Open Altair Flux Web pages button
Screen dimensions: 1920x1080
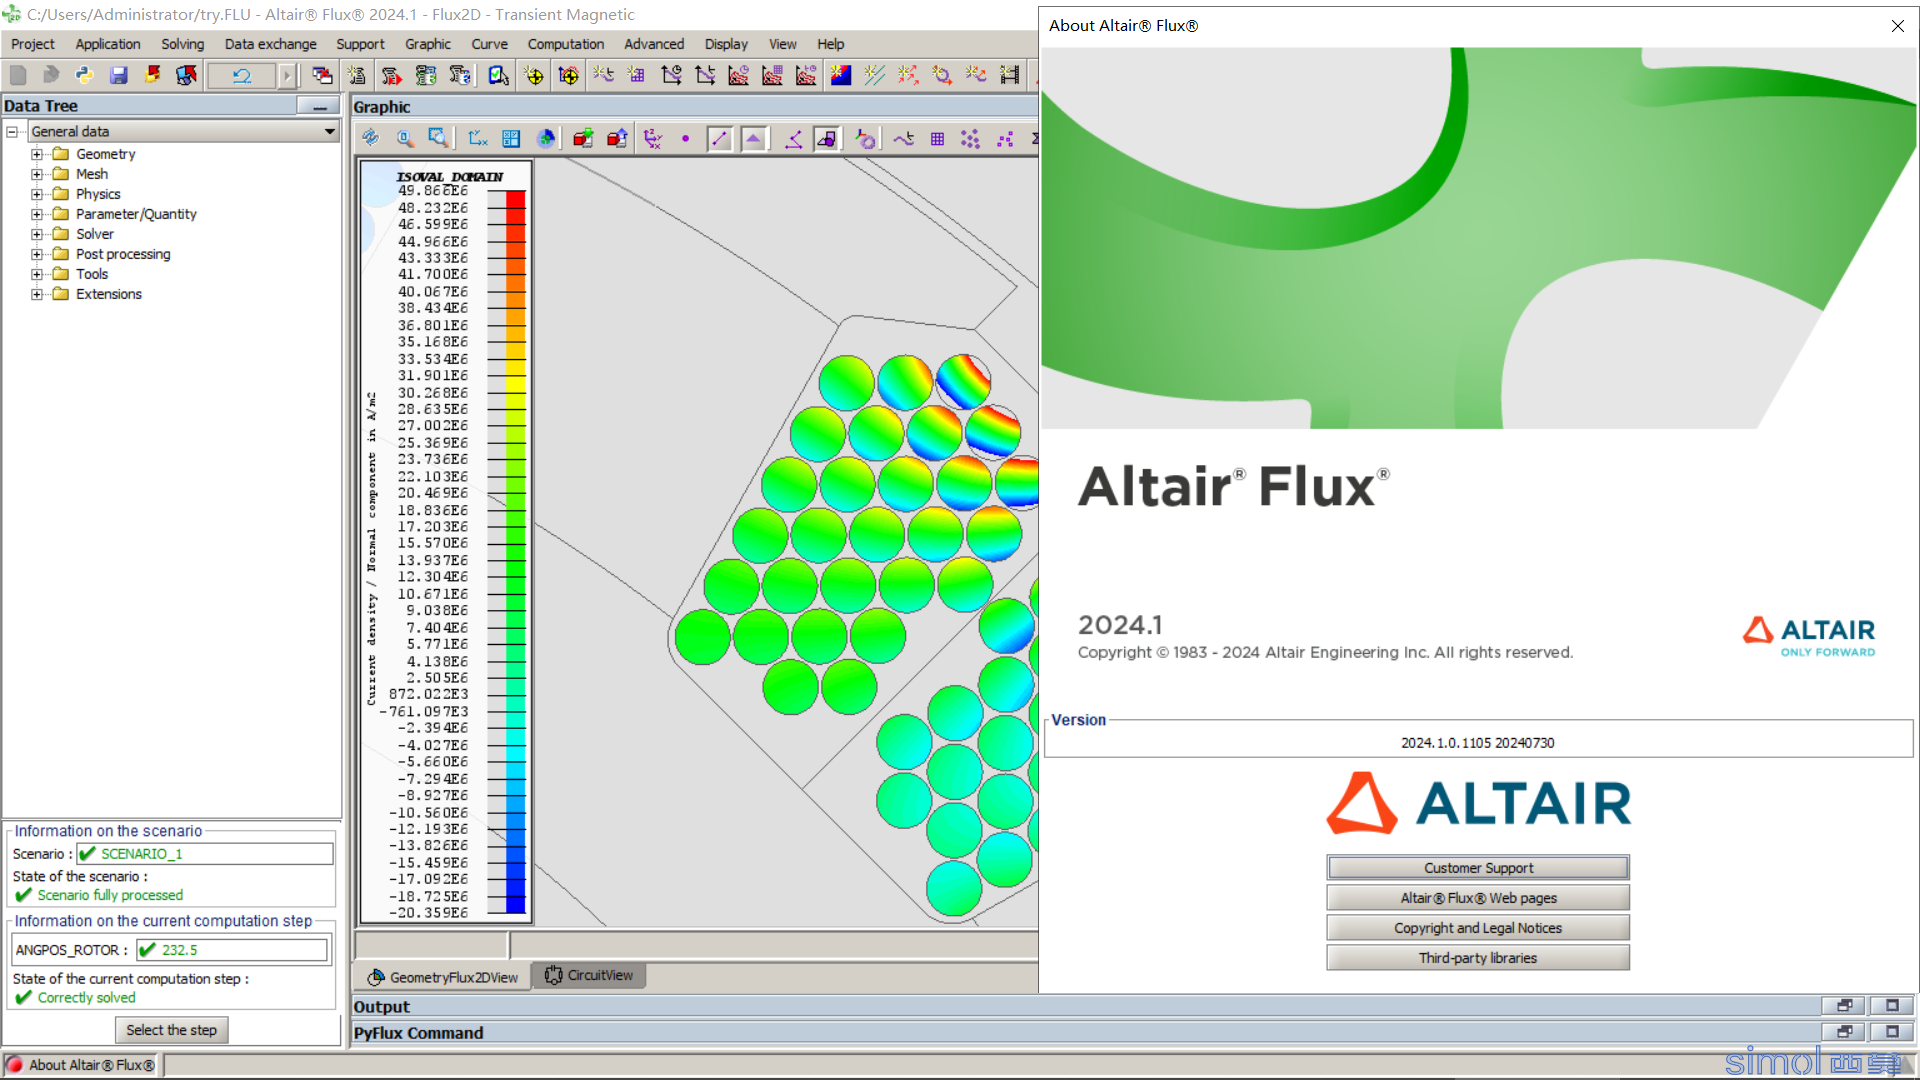[x=1478, y=898]
